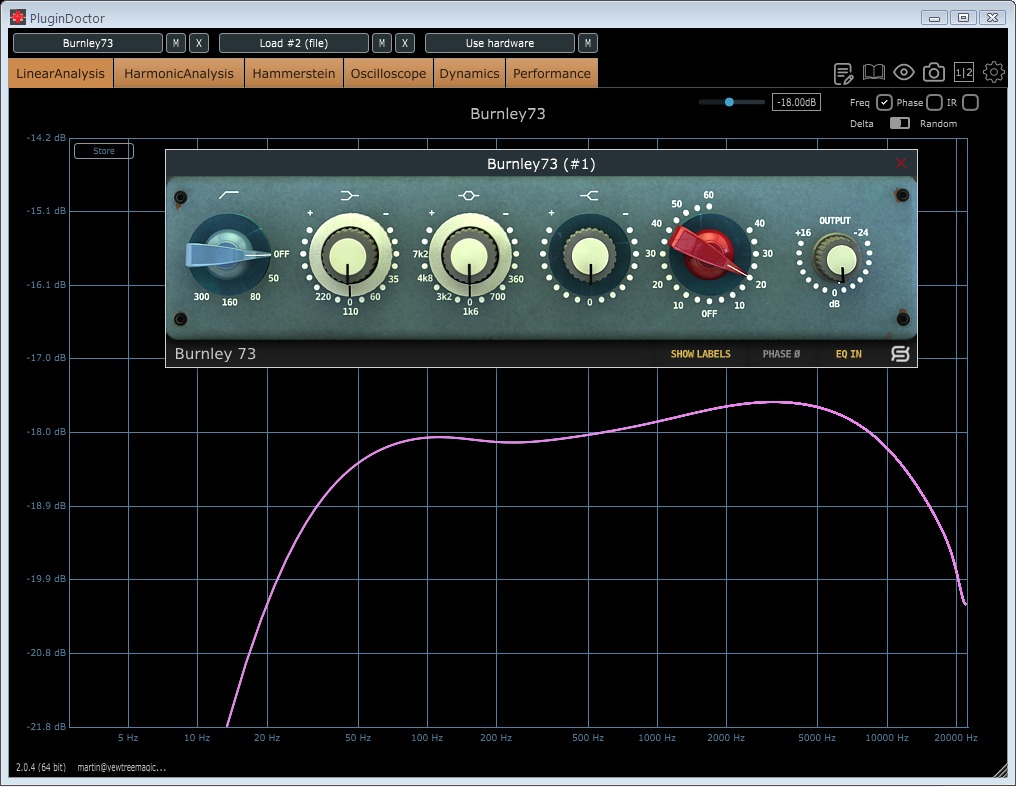This screenshot has width=1016, height=787.
Task: Open the notes editor icon
Action: tap(843, 73)
